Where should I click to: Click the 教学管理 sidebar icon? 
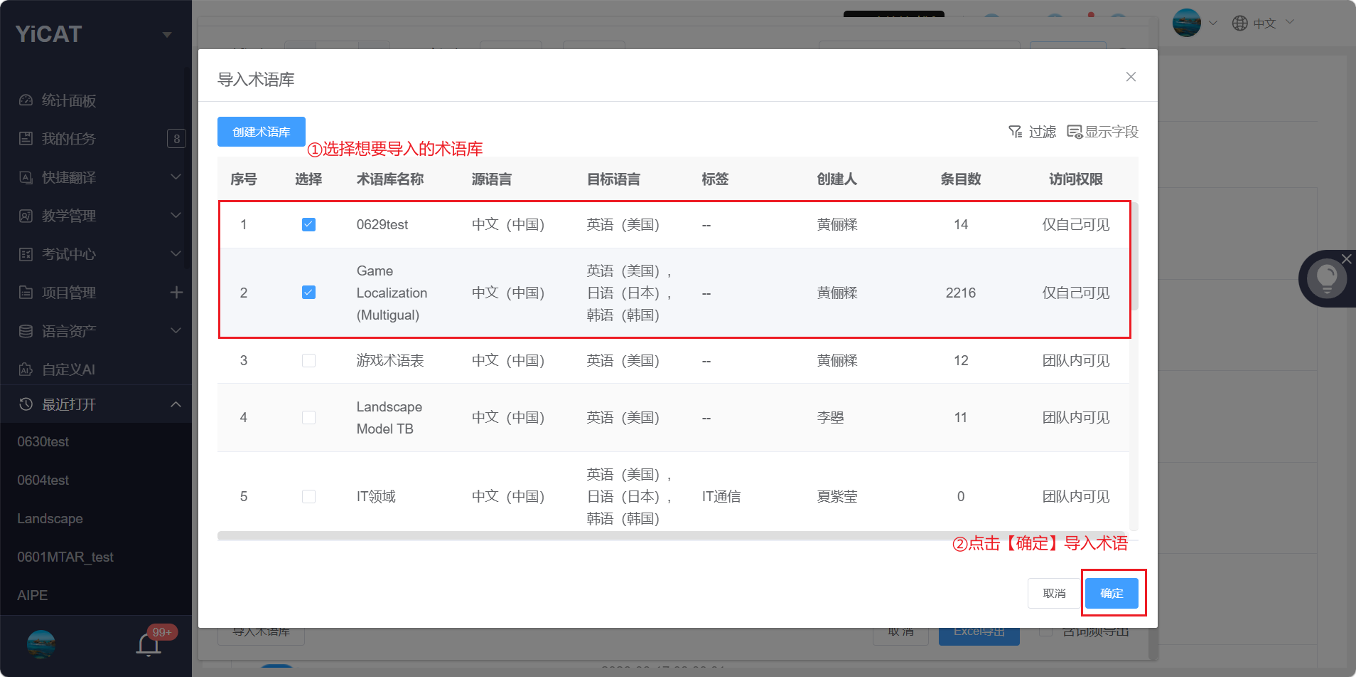click(x=26, y=215)
